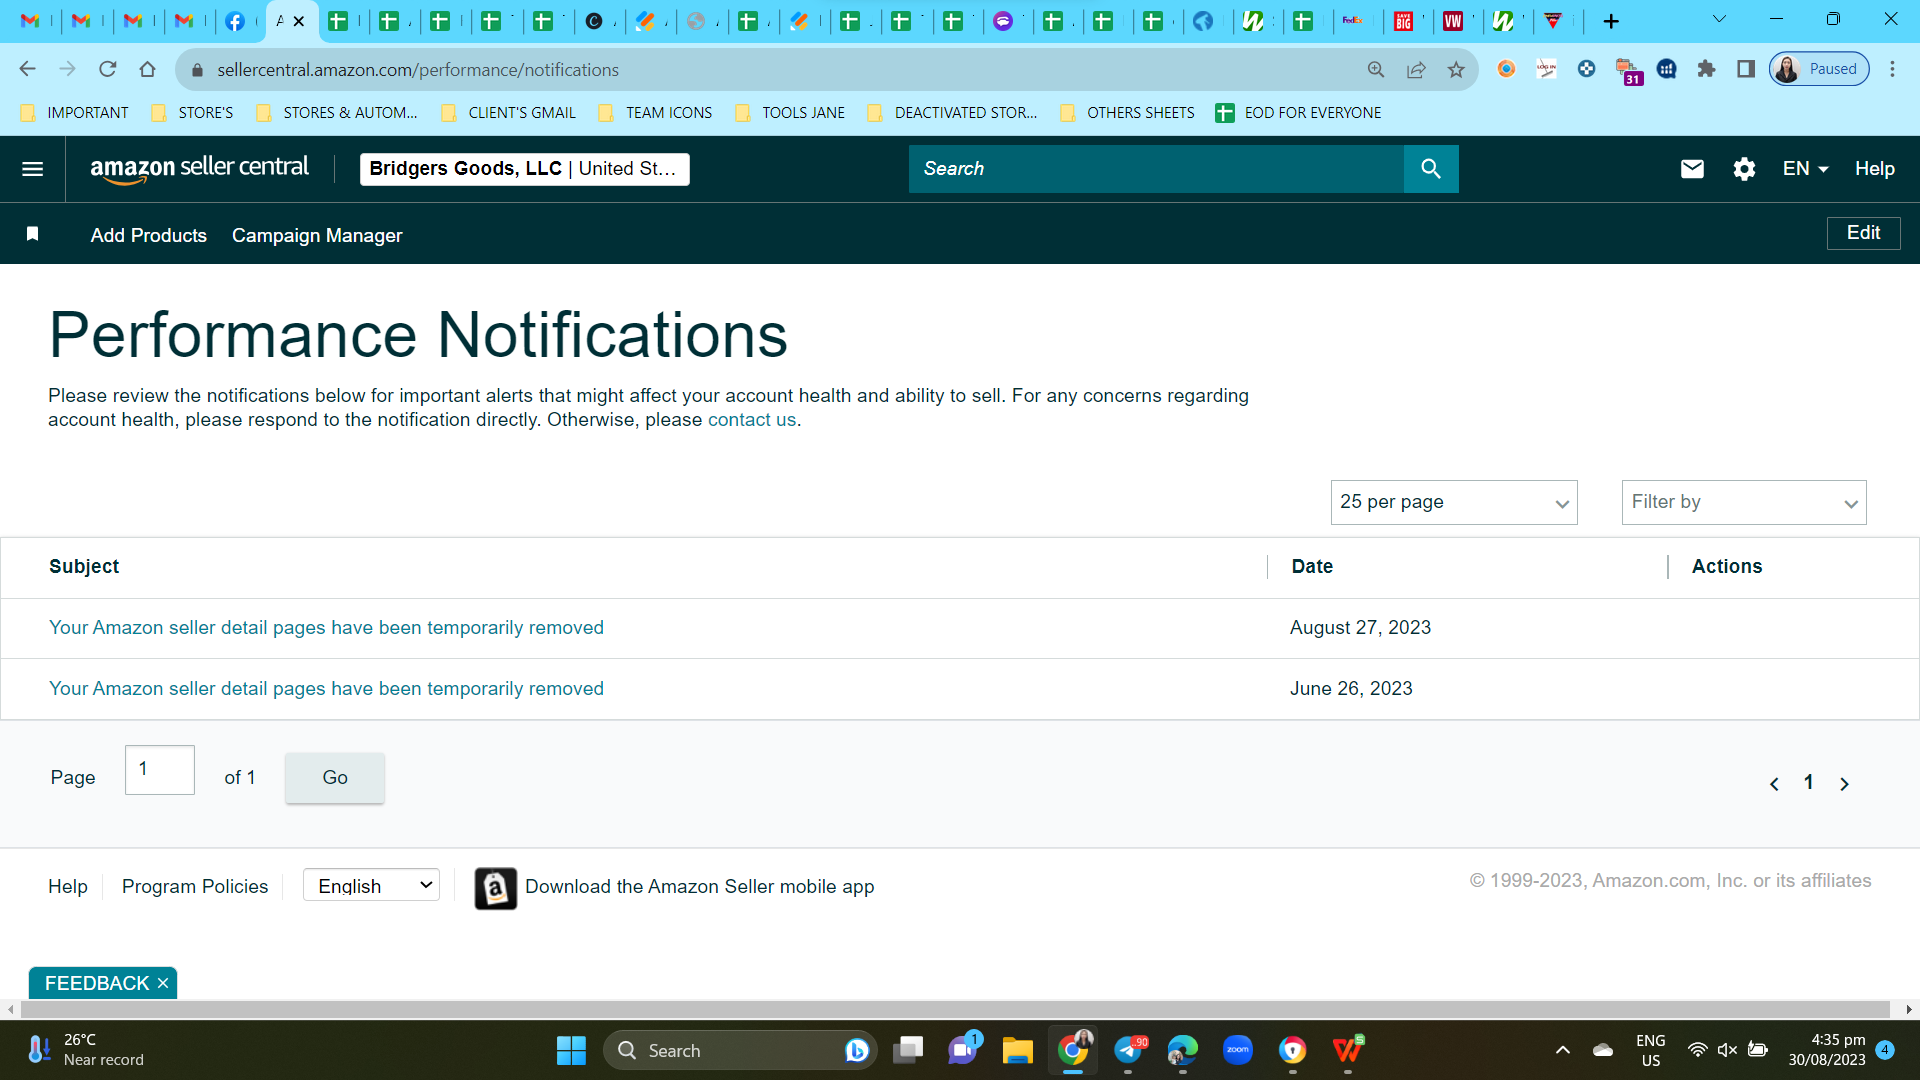Open the weather widget showing 26°C
This screenshot has height=1080, width=1920.
86,1050
